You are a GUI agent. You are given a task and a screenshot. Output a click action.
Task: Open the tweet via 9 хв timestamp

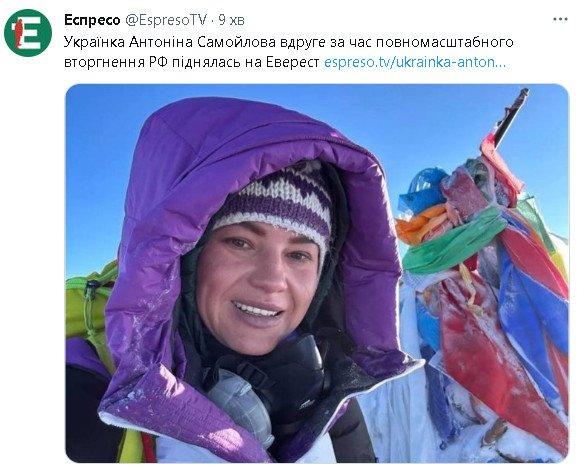(231, 20)
